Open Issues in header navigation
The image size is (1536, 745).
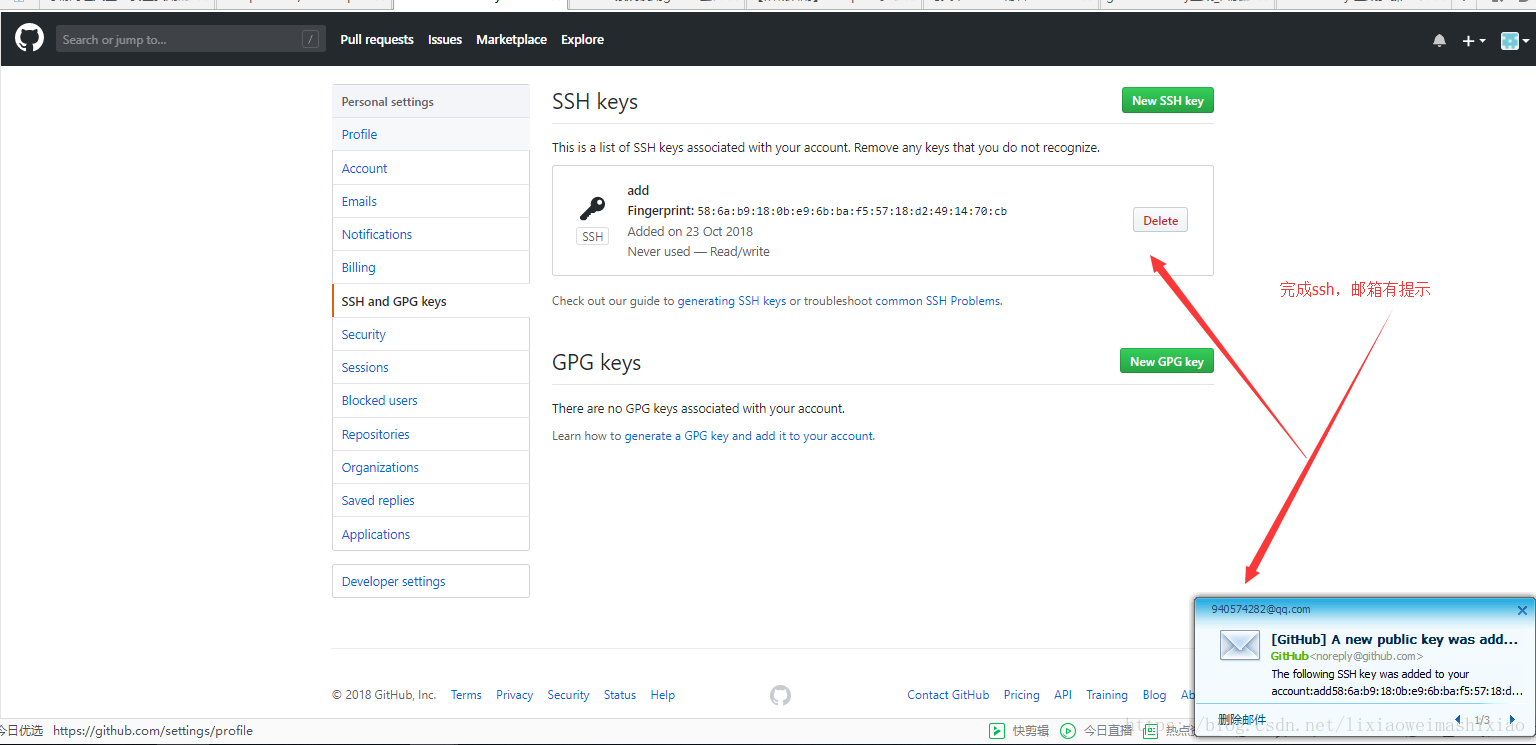[445, 40]
